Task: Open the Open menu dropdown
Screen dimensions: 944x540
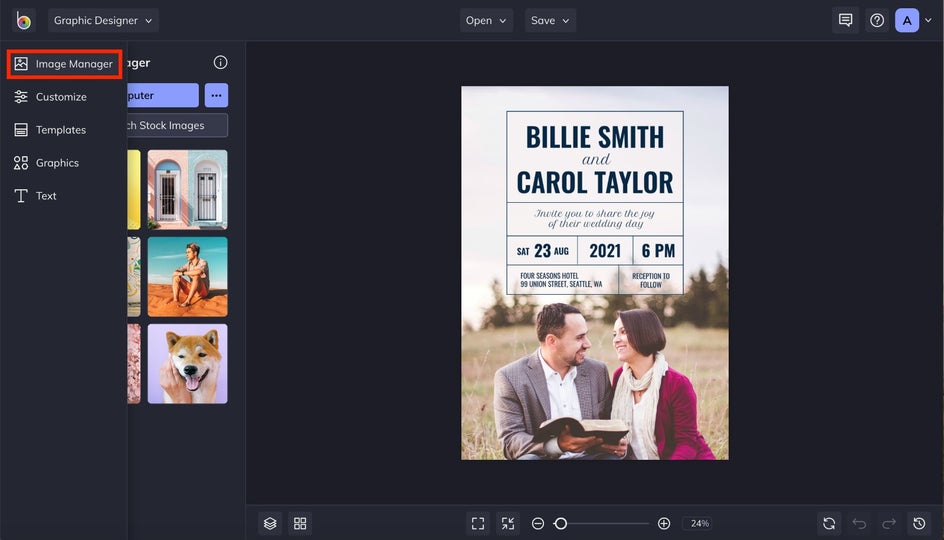Action: pos(486,20)
